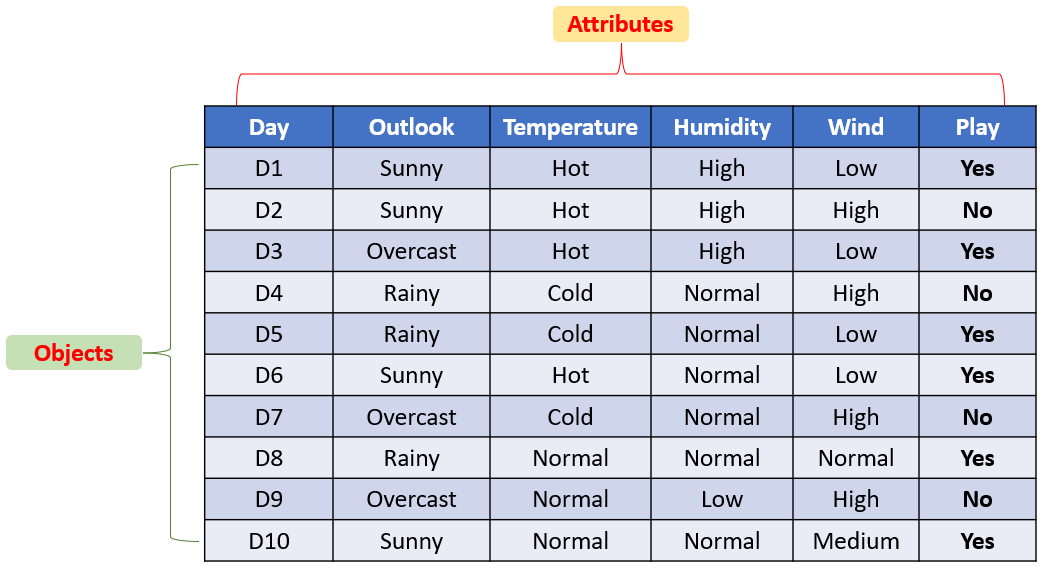Select the Play column header
The height and width of the screenshot is (570, 1043).
tap(977, 127)
